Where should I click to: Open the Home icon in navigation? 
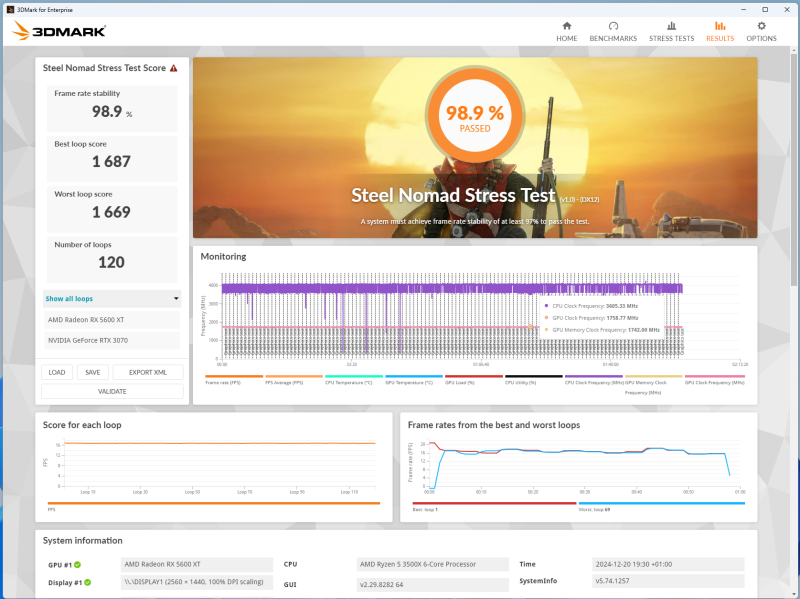click(x=566, y=26)
